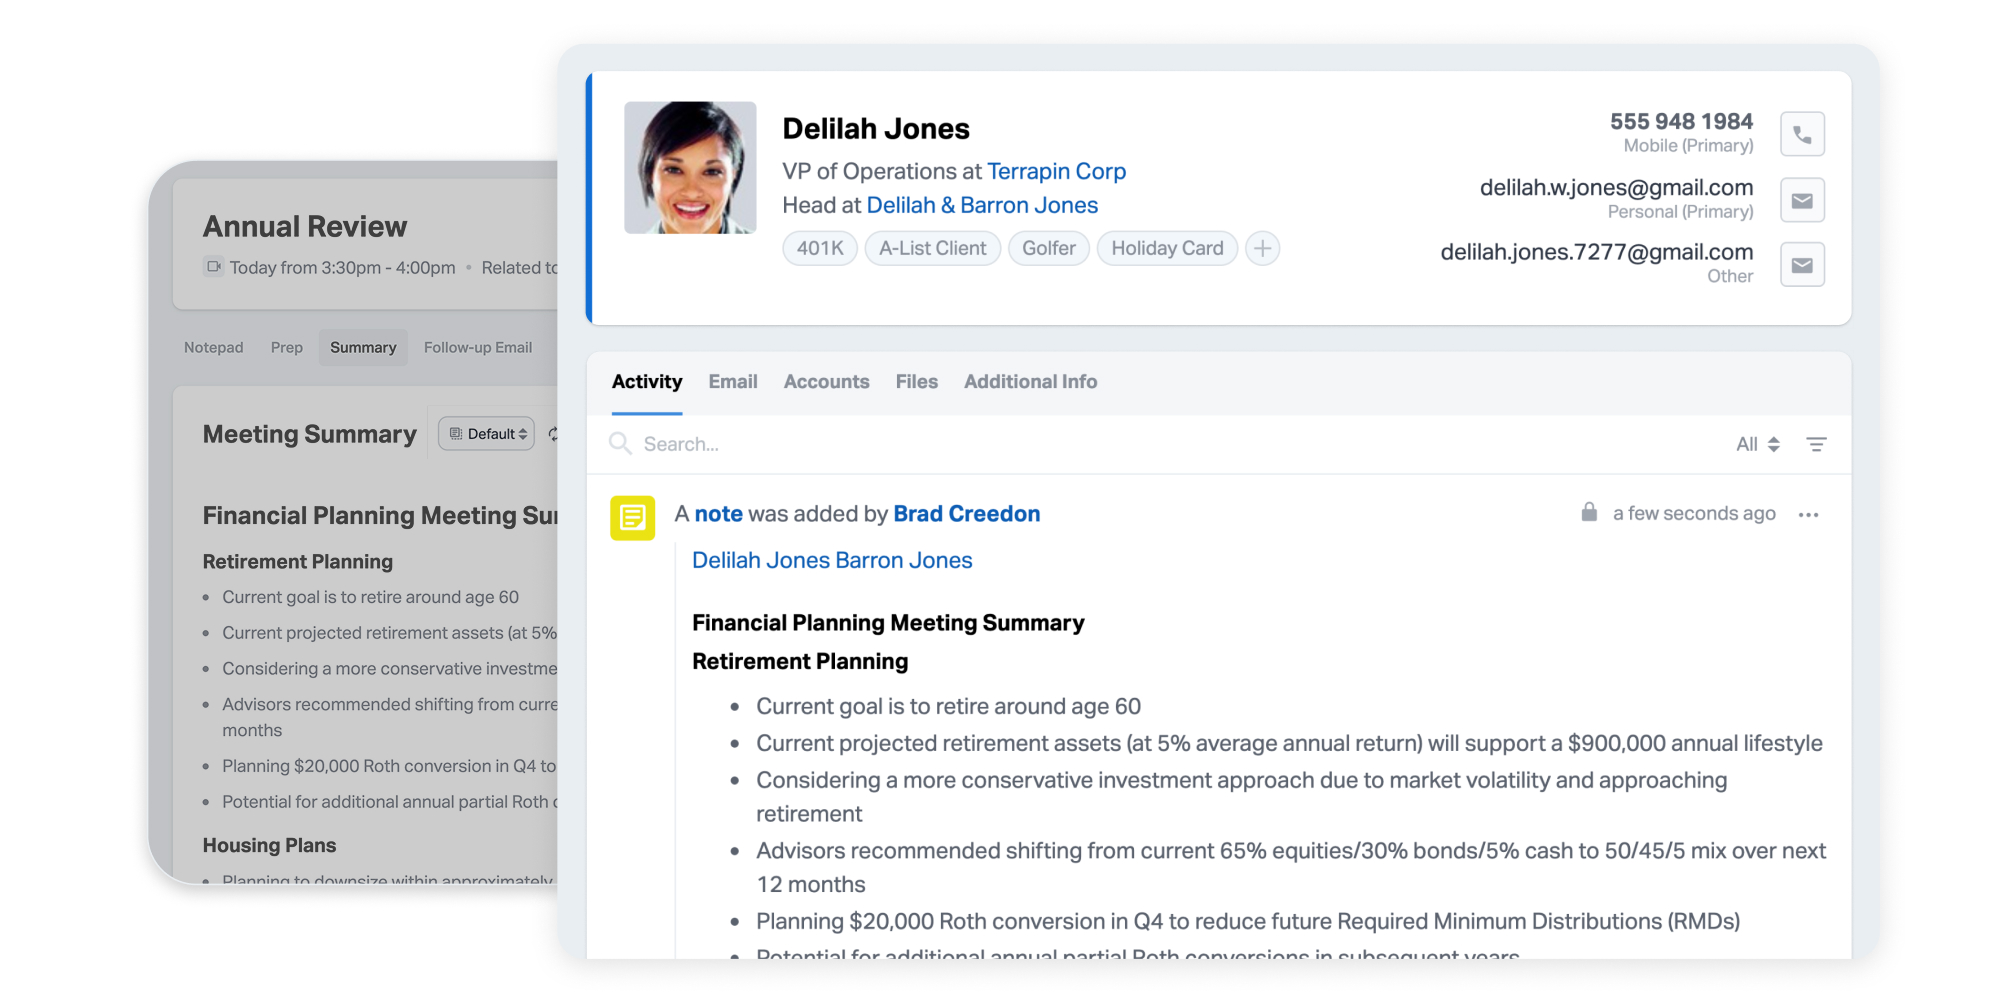This screenshot has height=1003, width=2000.
Task: Open the Terrapin Corp company link
Action: pos(1056,172)
